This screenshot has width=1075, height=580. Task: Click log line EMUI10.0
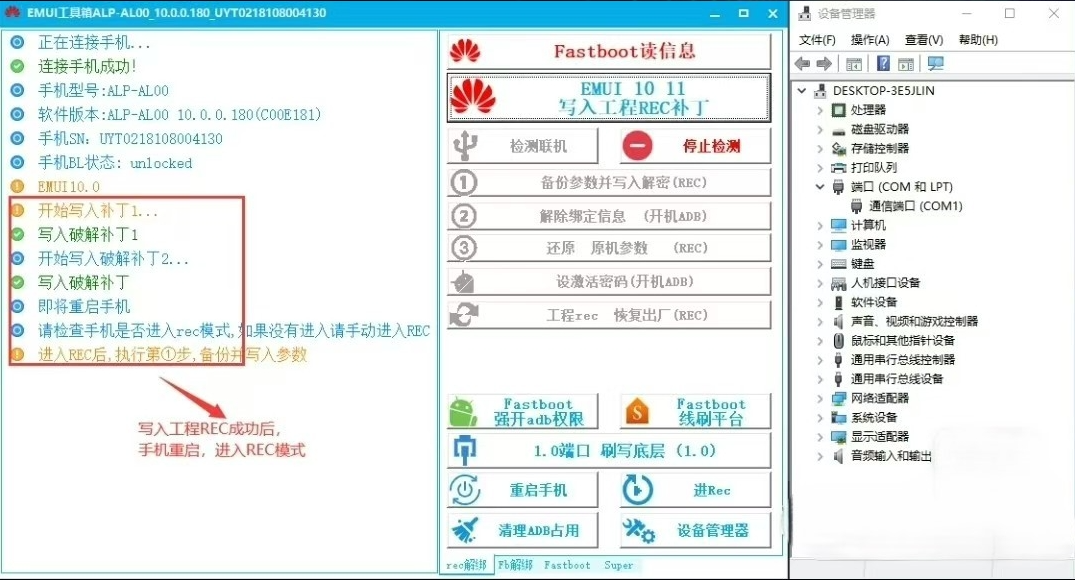tap(69, 186)
